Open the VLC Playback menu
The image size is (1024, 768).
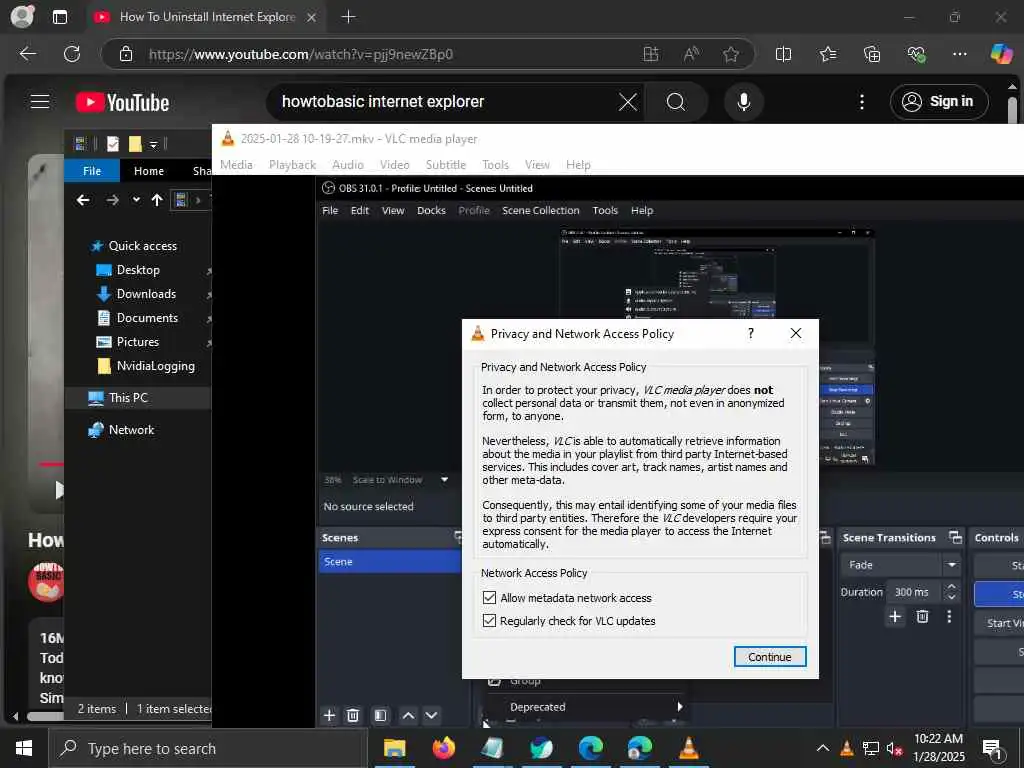point(293,165)
